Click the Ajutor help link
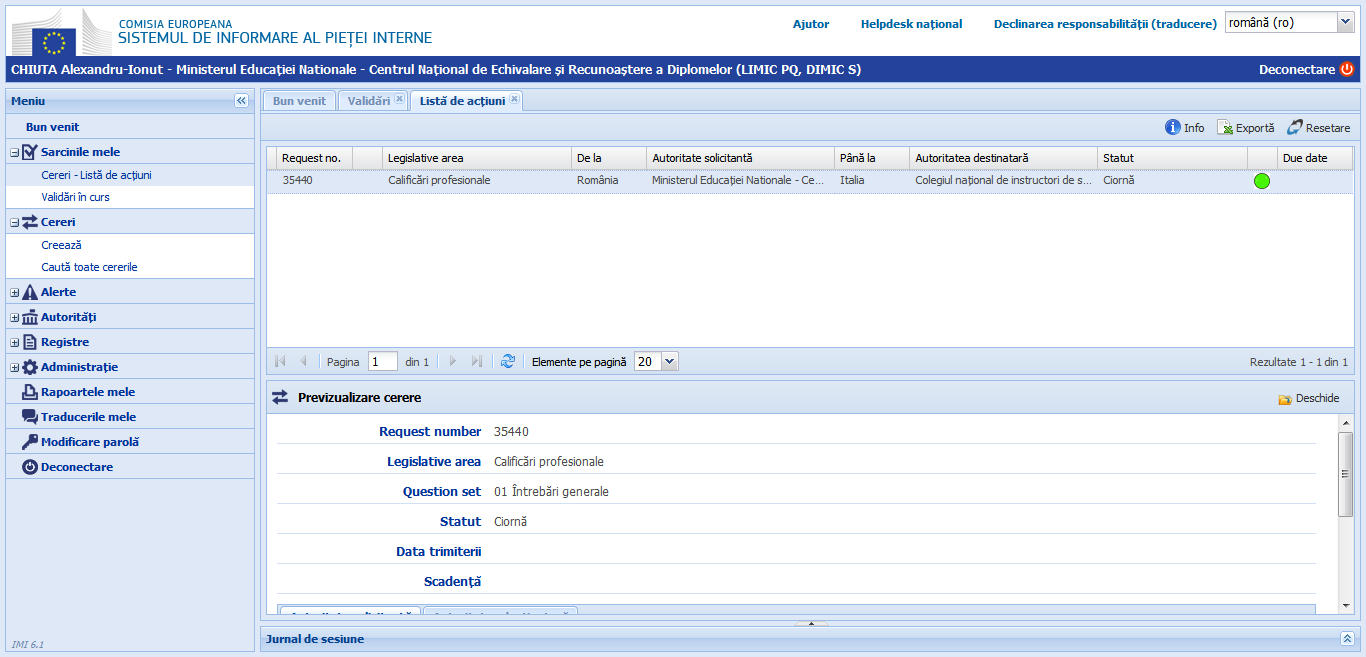This screenshot has width=1366, height=657. tap(811, 24)
